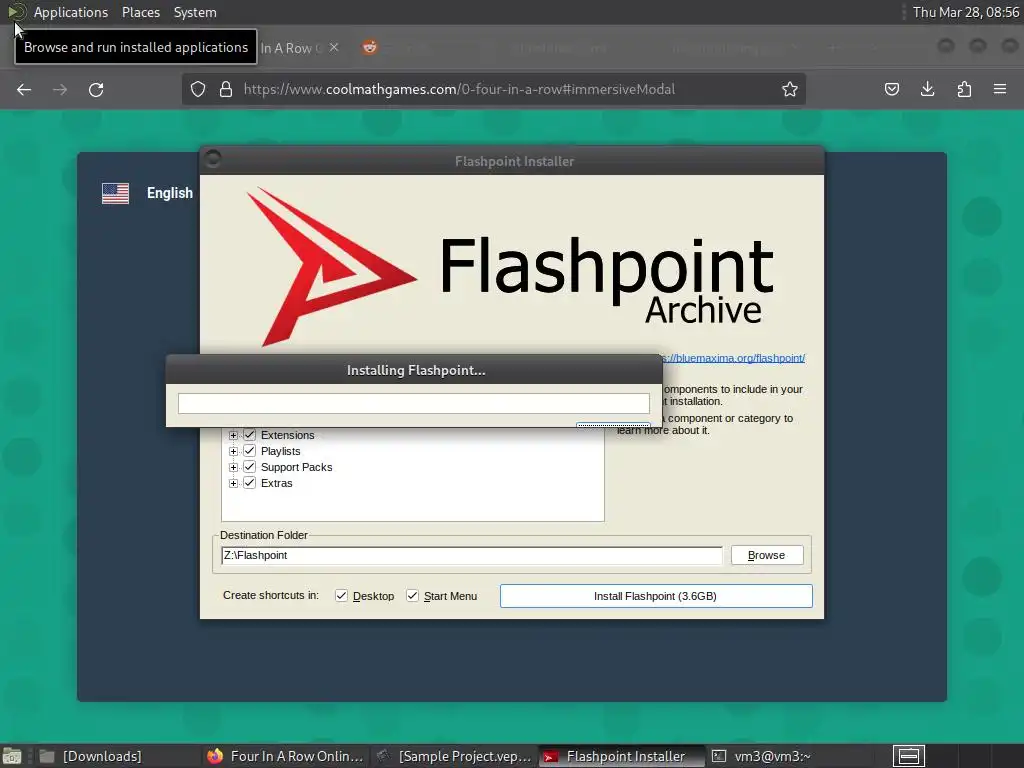Viewport: 1024px width, 768px height.
Task: Toggle the Extras component checkbox
Action: [x=249, y=483]
